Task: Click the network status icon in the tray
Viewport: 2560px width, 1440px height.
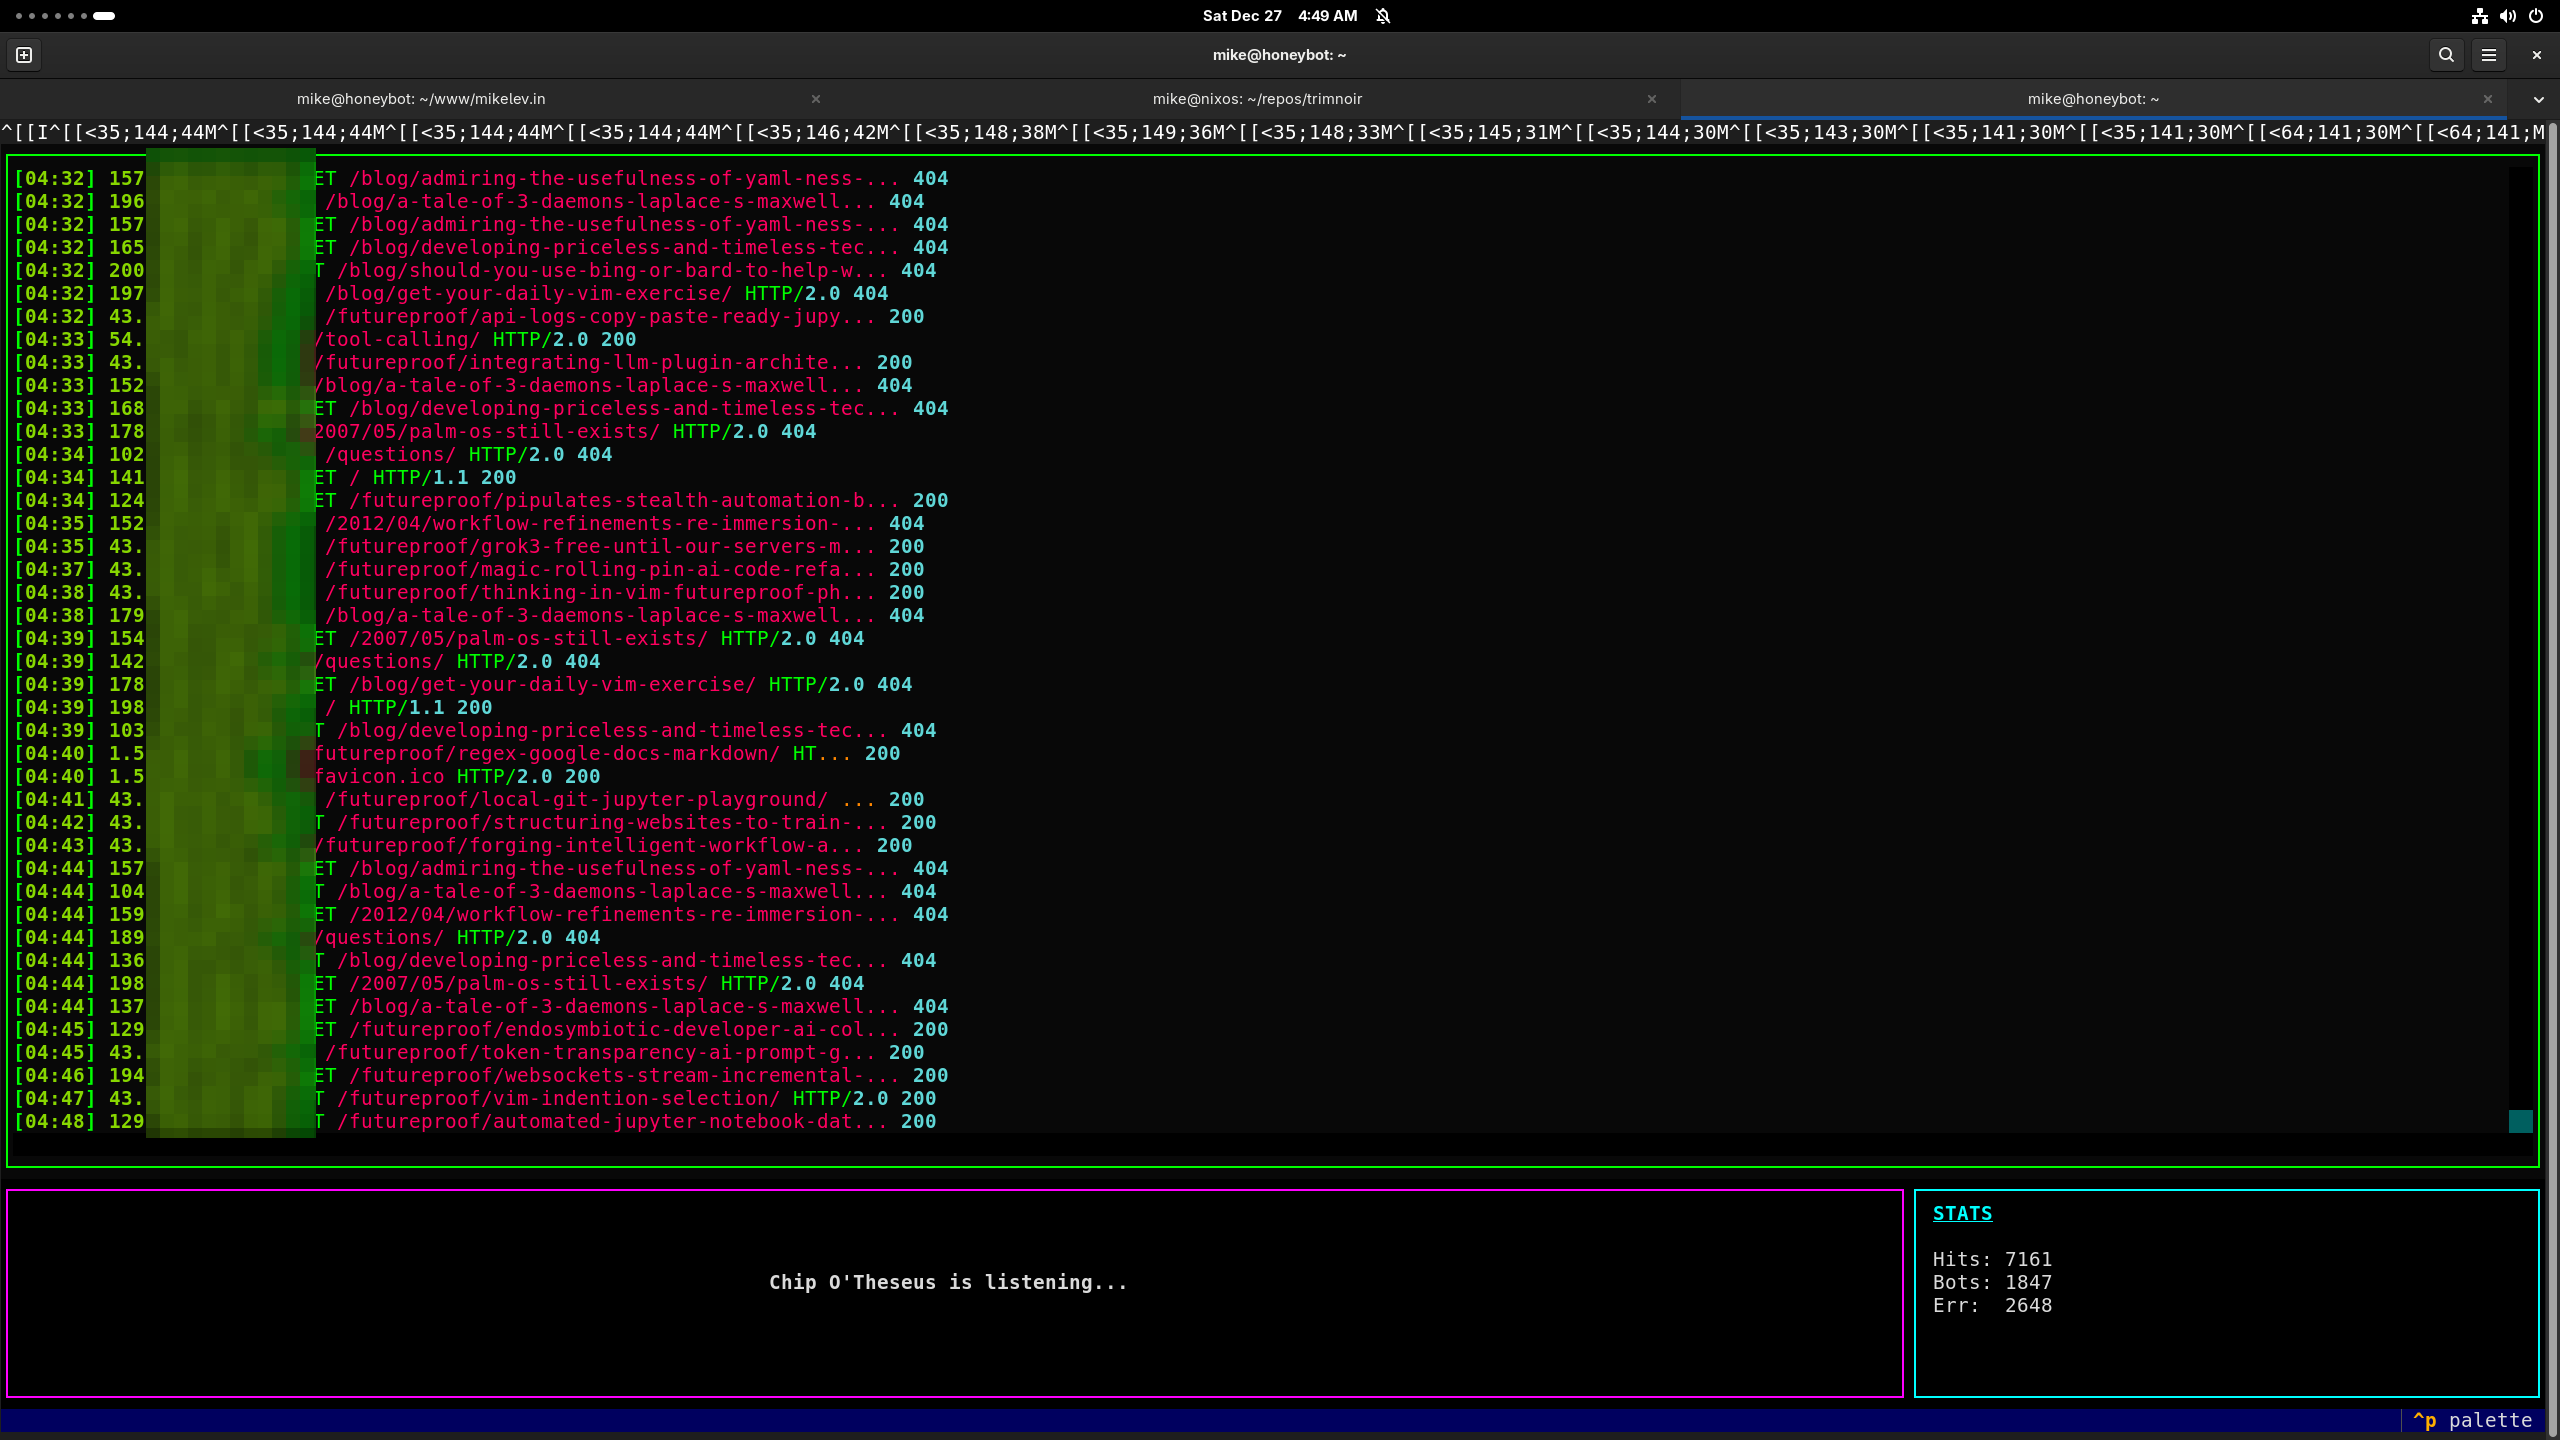Action: (2479, 15)
